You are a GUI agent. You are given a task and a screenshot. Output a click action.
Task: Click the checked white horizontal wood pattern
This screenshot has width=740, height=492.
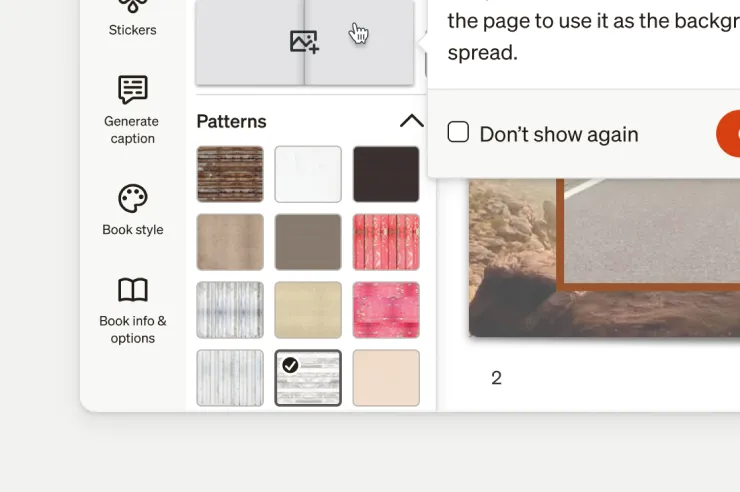point(308,378)
